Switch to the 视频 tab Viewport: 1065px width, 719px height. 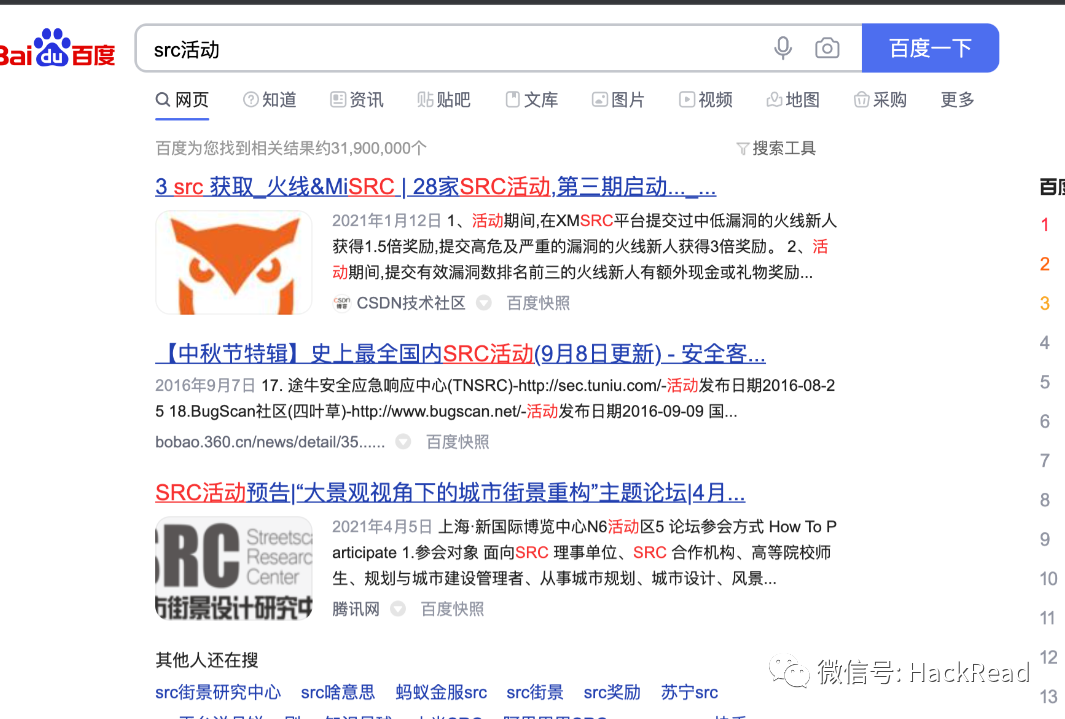(706, 100)
